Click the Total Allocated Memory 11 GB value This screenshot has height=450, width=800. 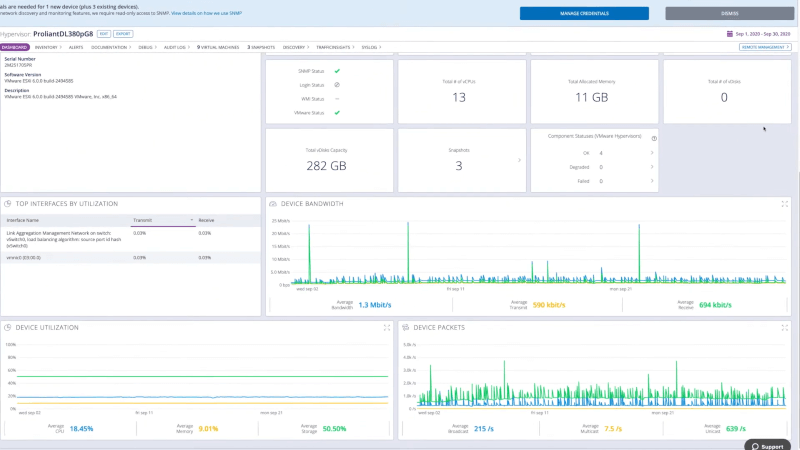(591, 97)
